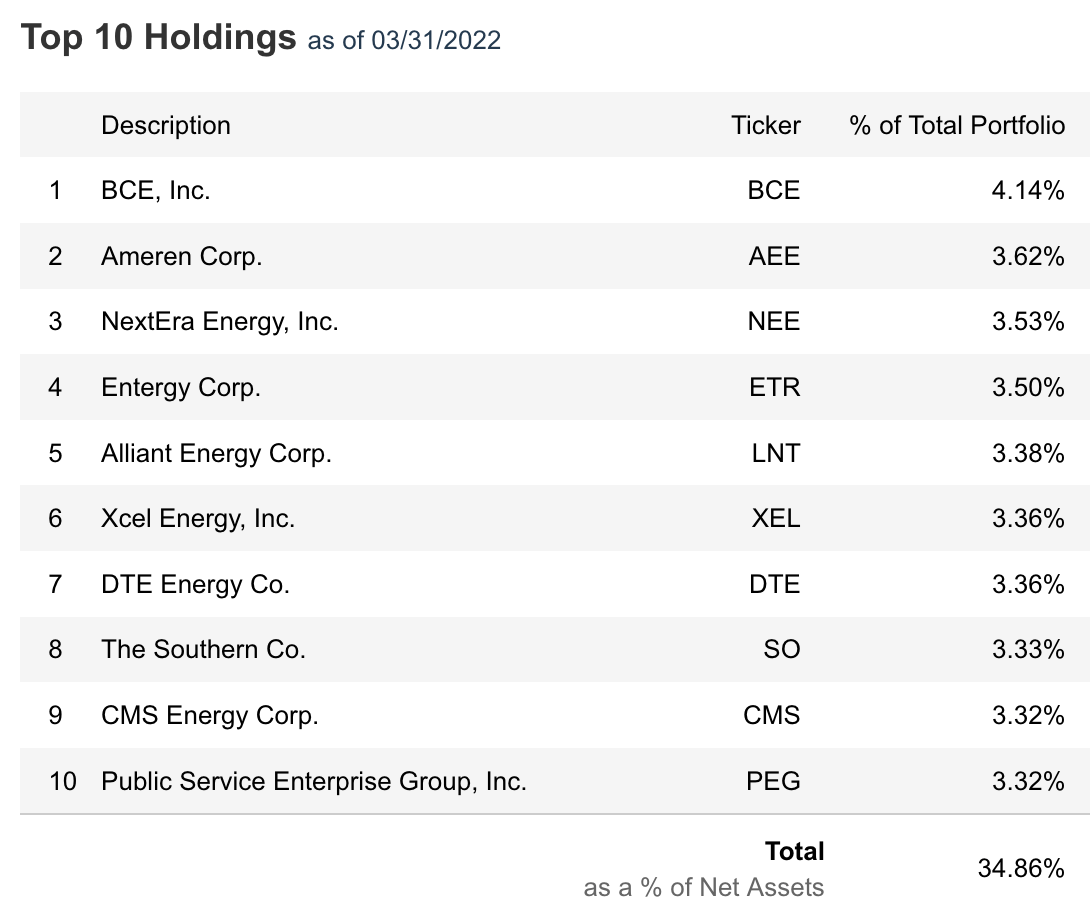Select Alliant Energy Corp. description
Viewport: 1092px width, 898px height.
[216, 453]
